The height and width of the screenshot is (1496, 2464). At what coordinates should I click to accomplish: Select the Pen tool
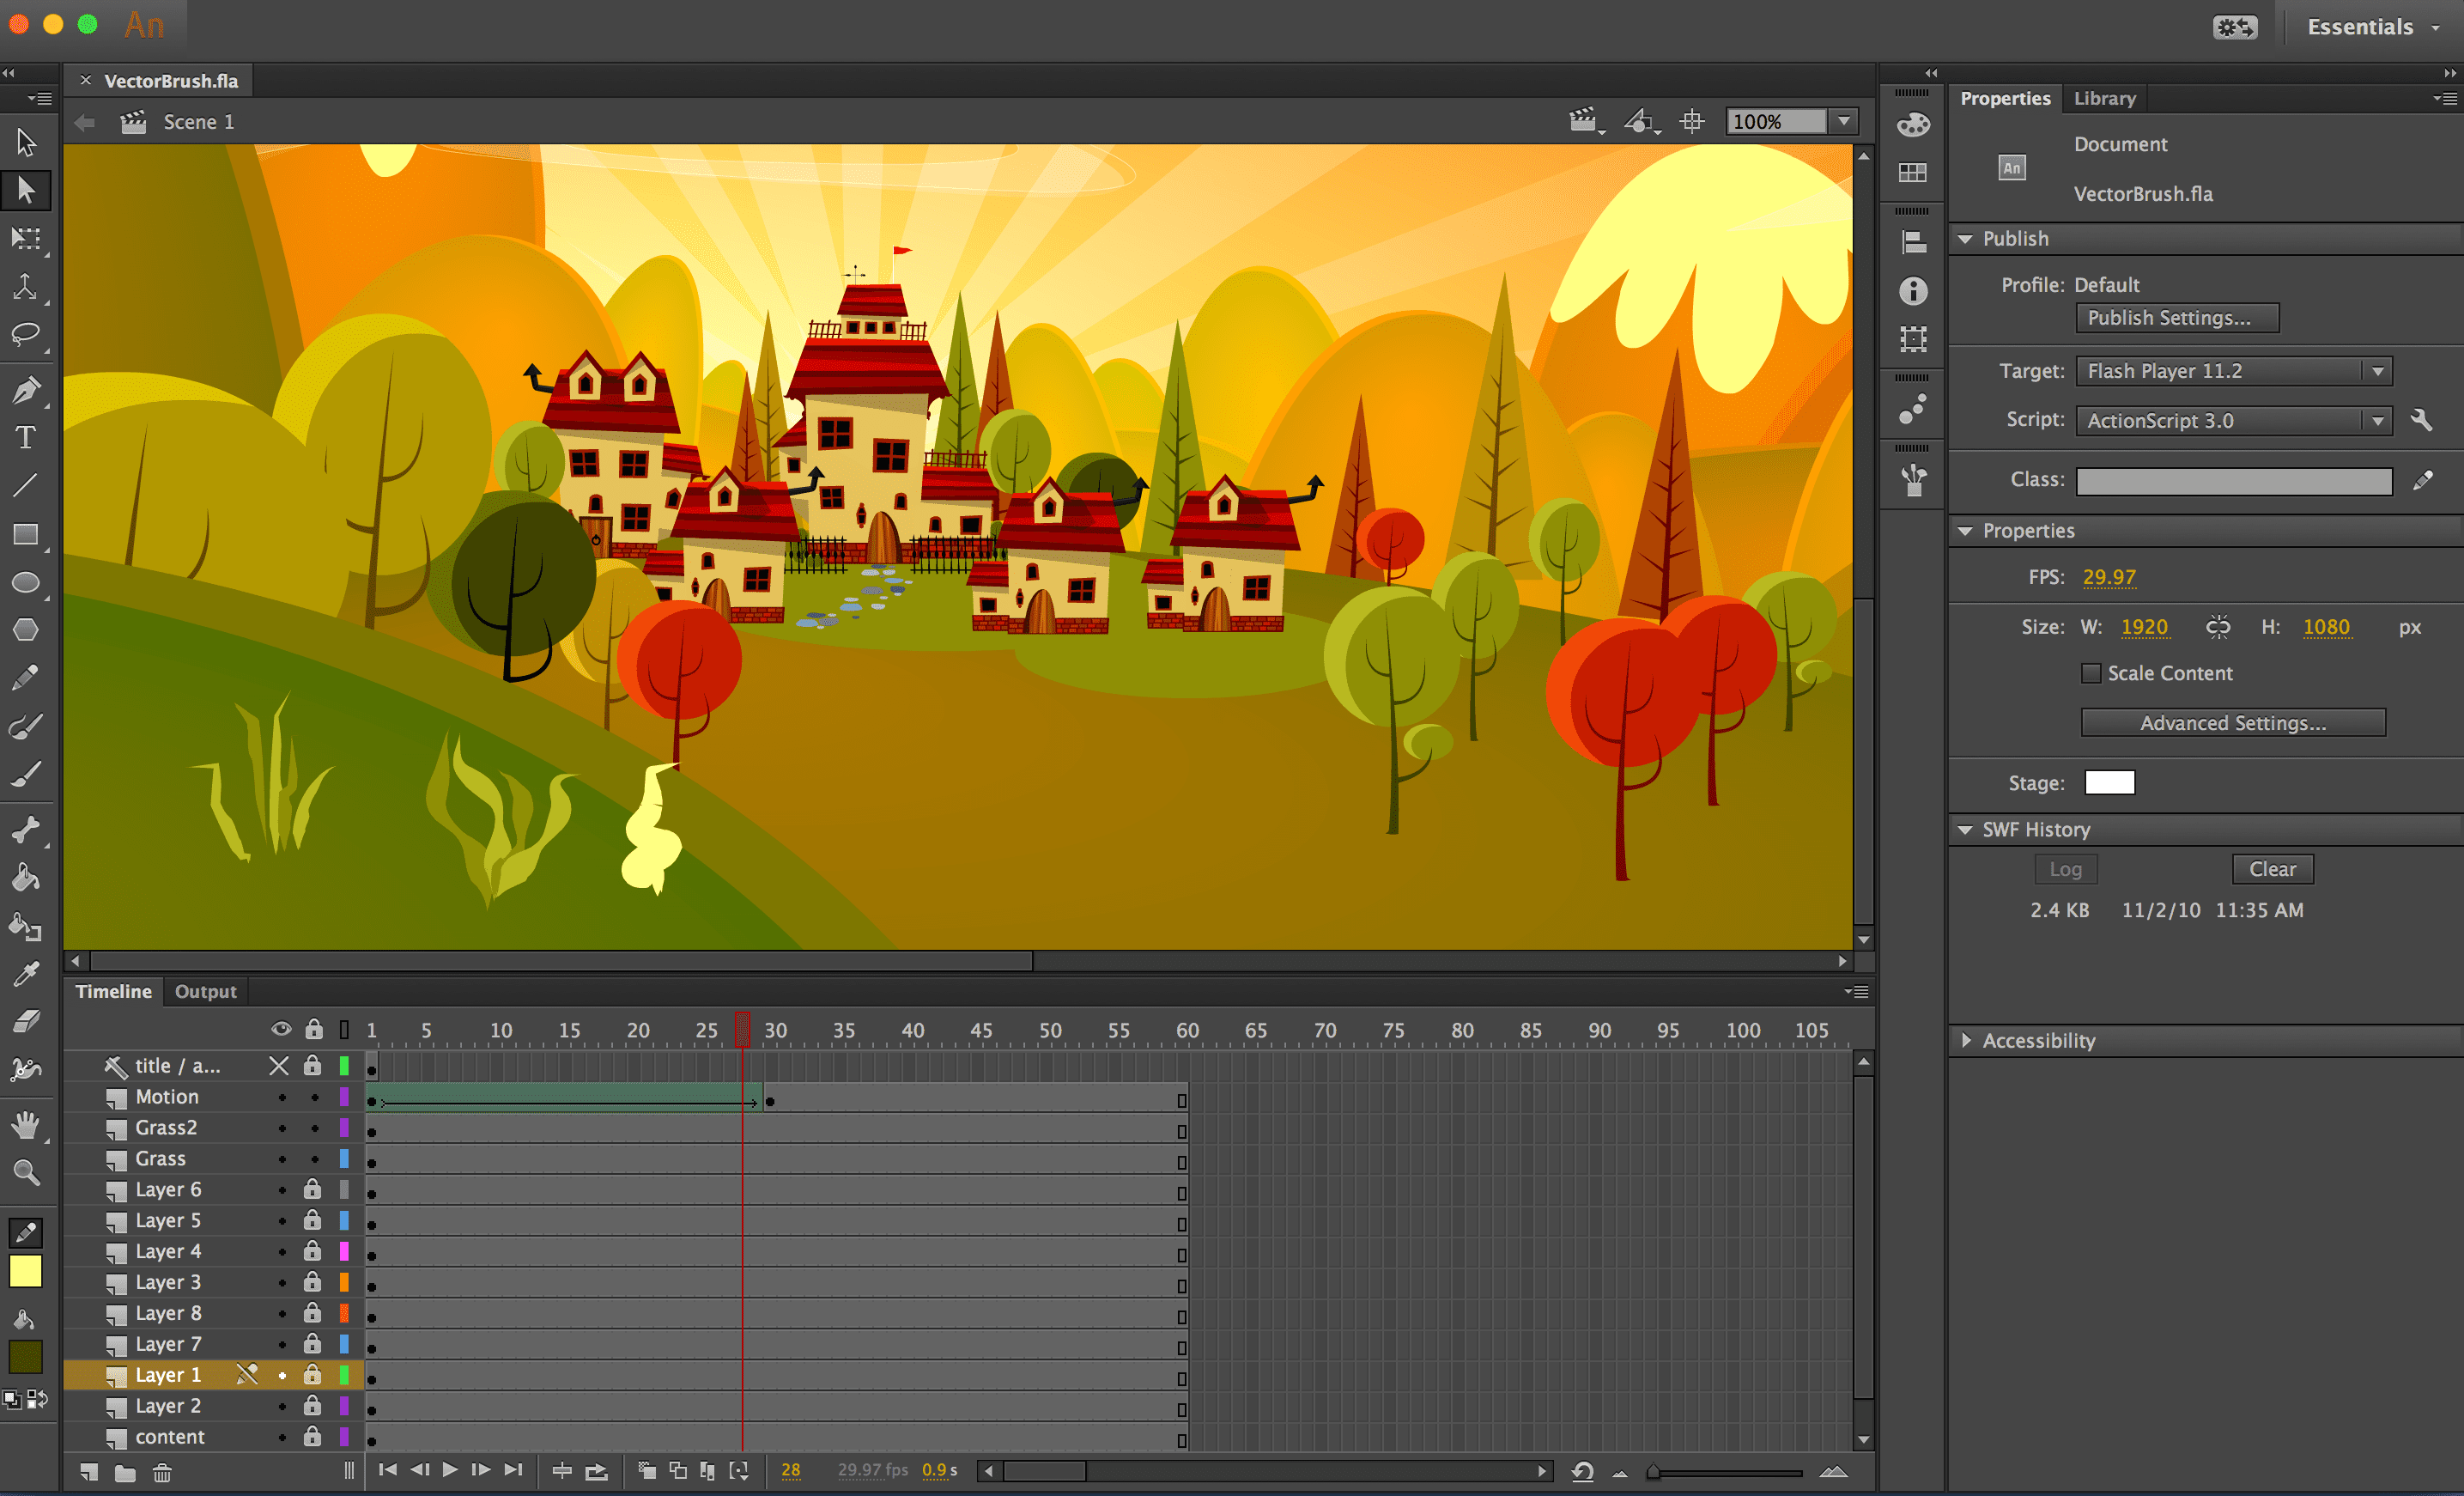pyautogui.click(x=26, y=389)
